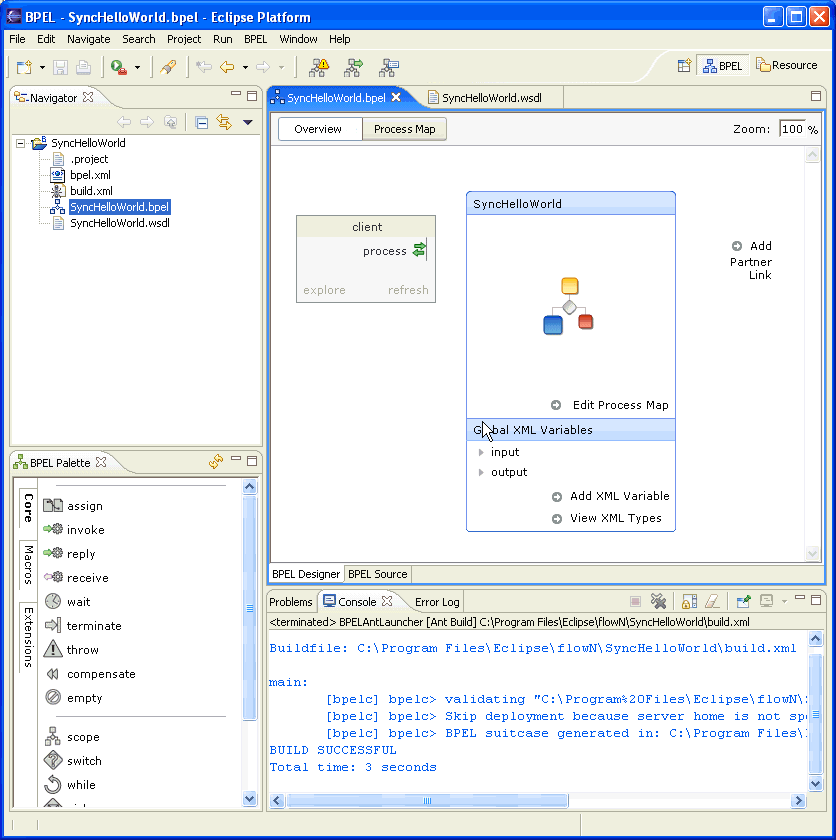The image size is (836, 840).
Task: Click the deploy BPEL process toolbar icon
Action: click(353, 67)
